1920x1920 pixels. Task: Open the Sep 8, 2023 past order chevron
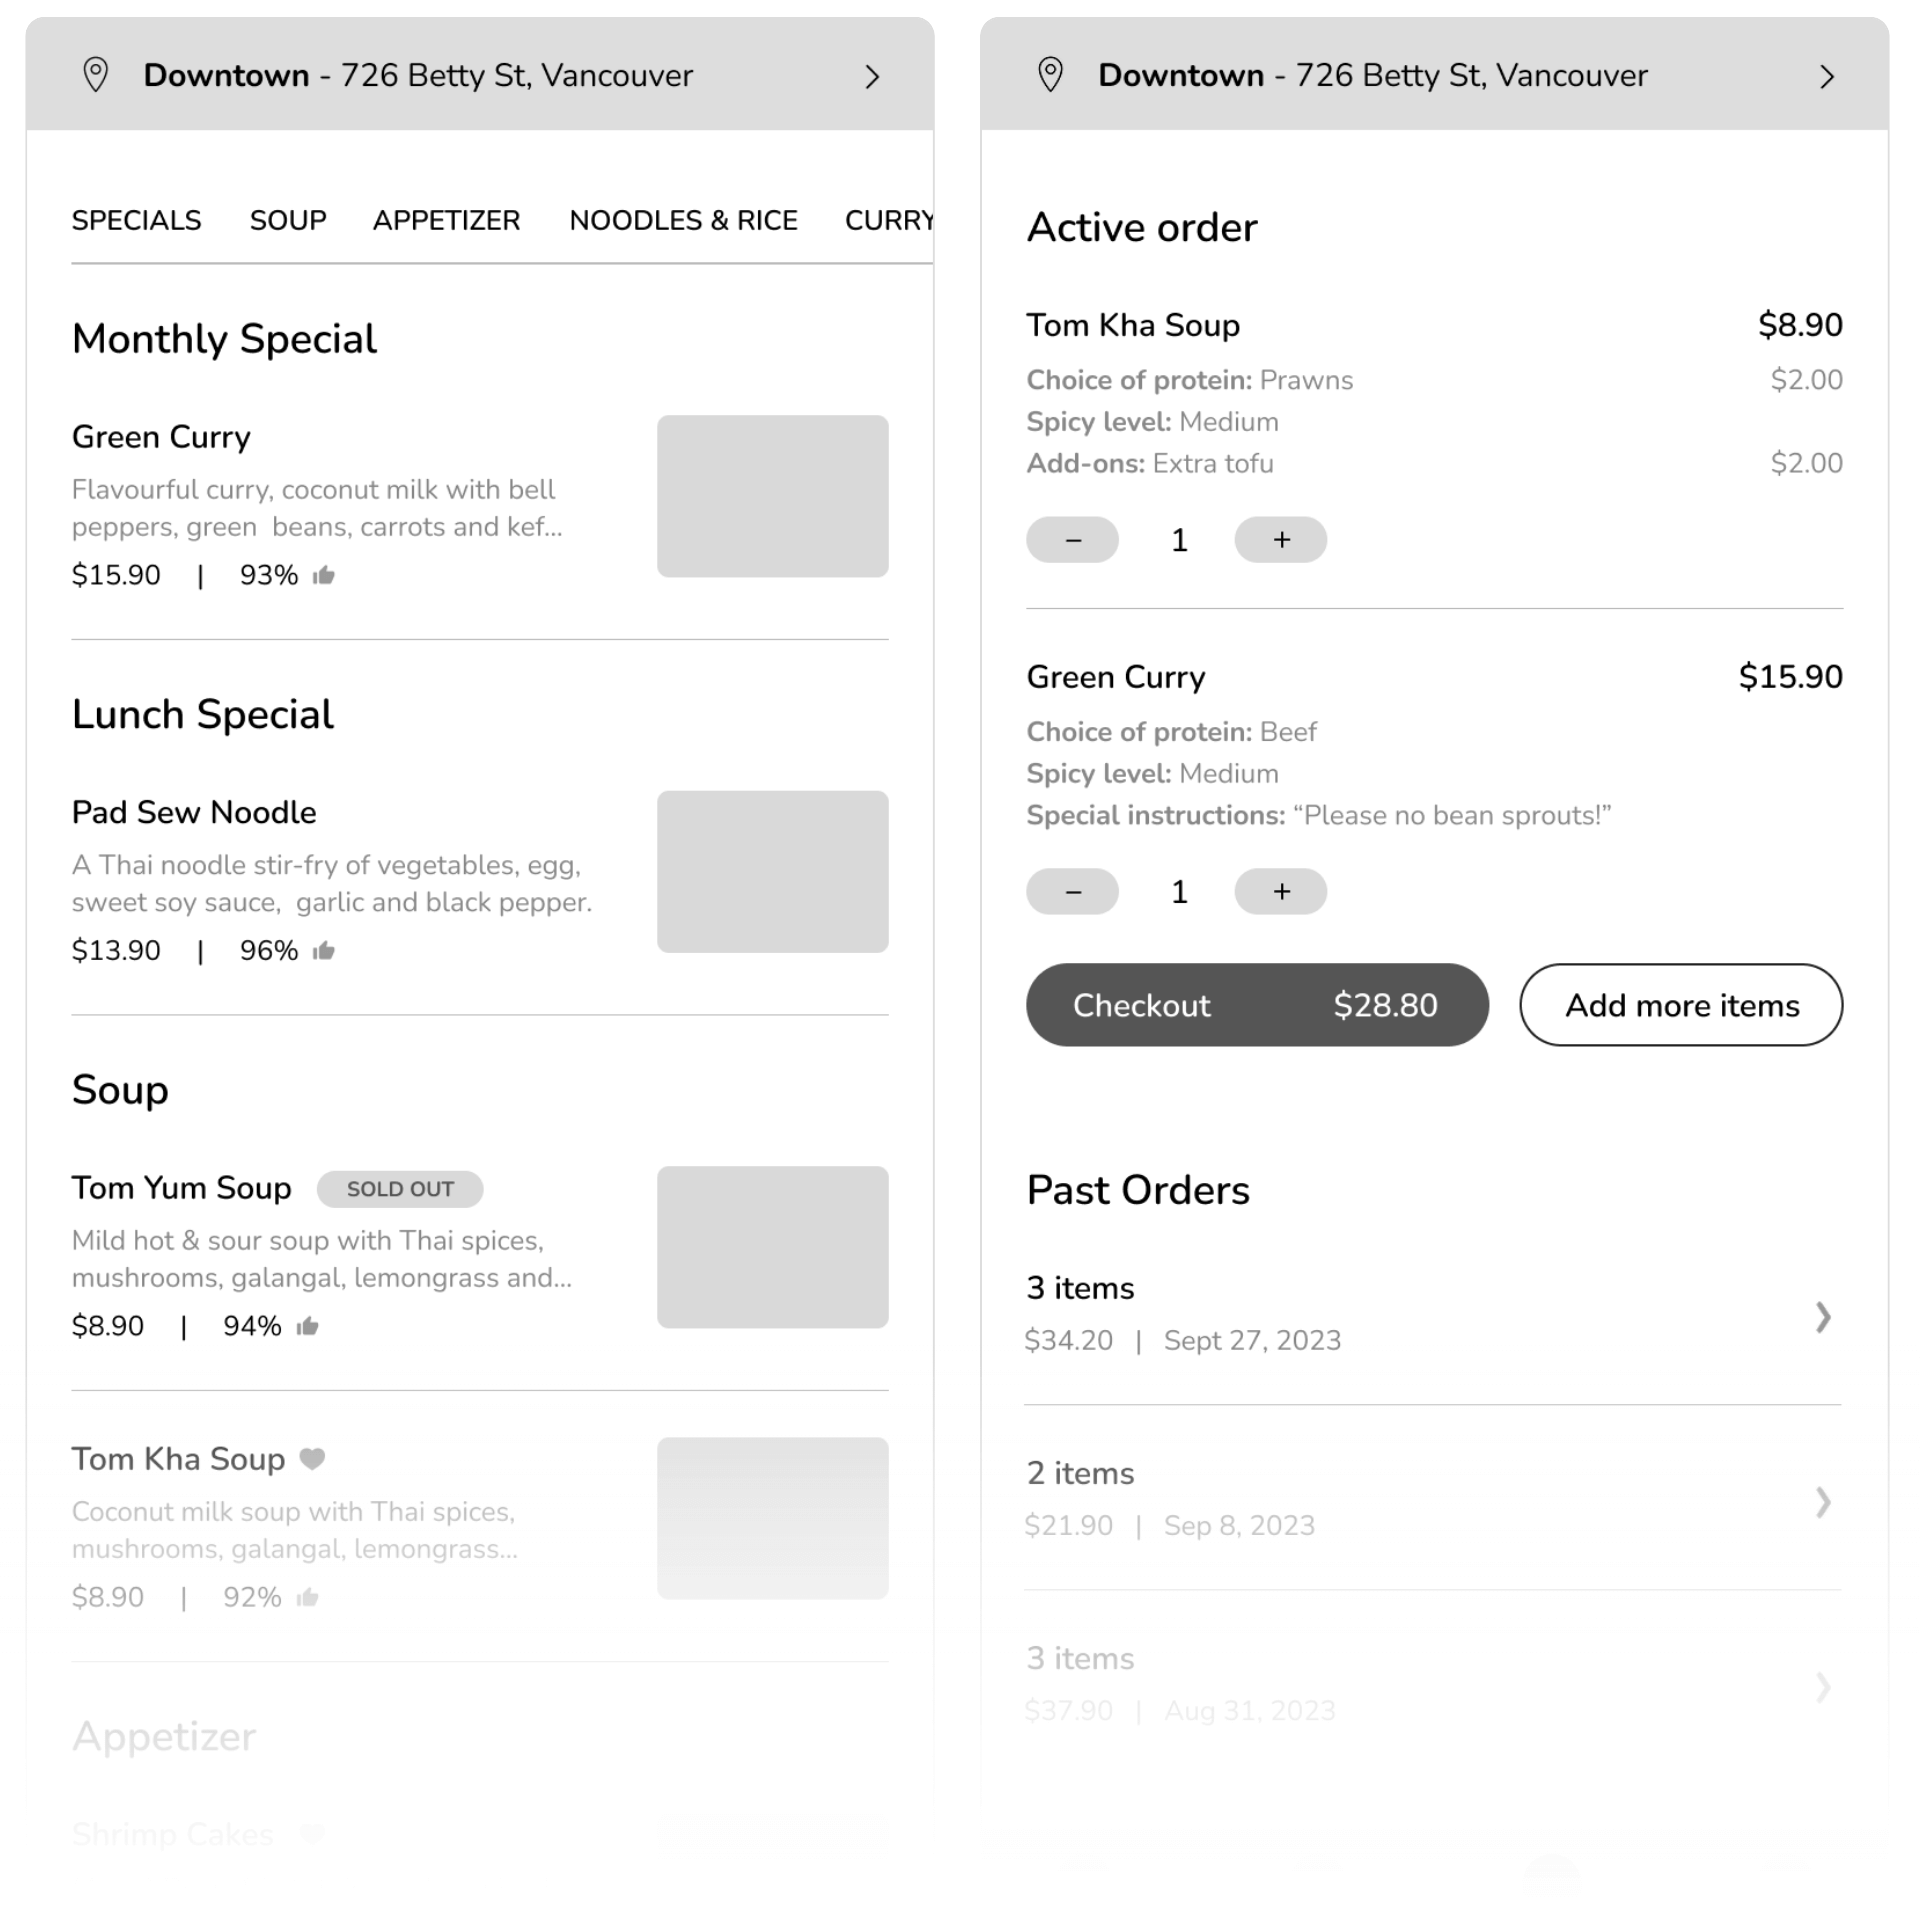point(1823,1502)
